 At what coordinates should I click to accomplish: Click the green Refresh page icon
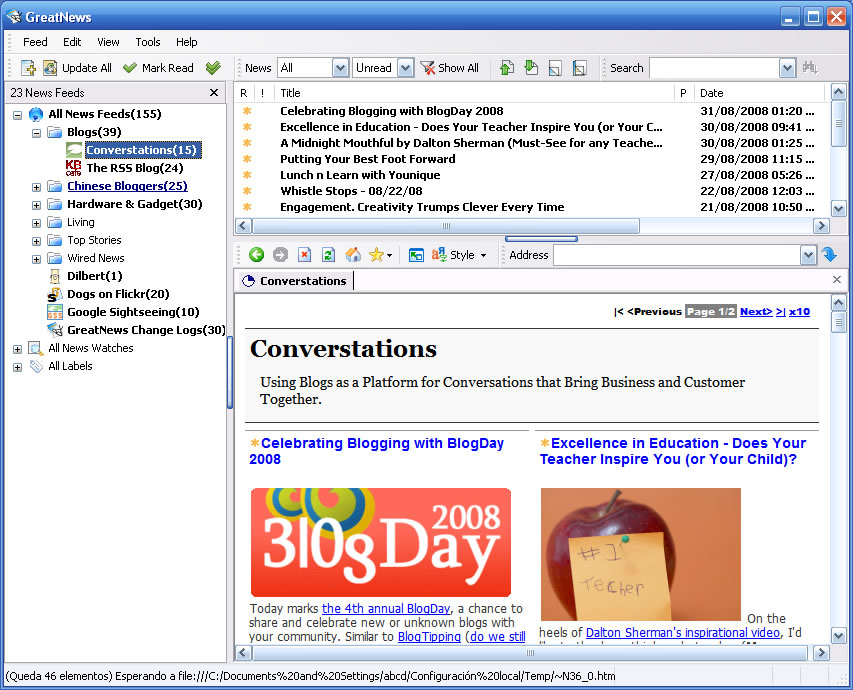click(x=328, y=255)
